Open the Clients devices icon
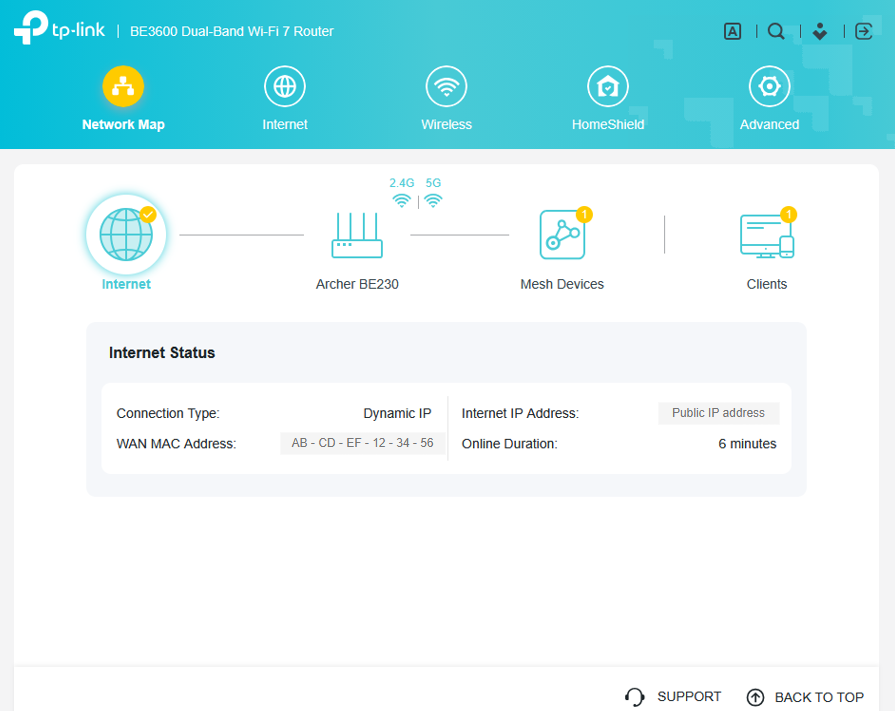The width and height of the screenshot is (895, 711). pyautogui.click(x=767, y=236)
